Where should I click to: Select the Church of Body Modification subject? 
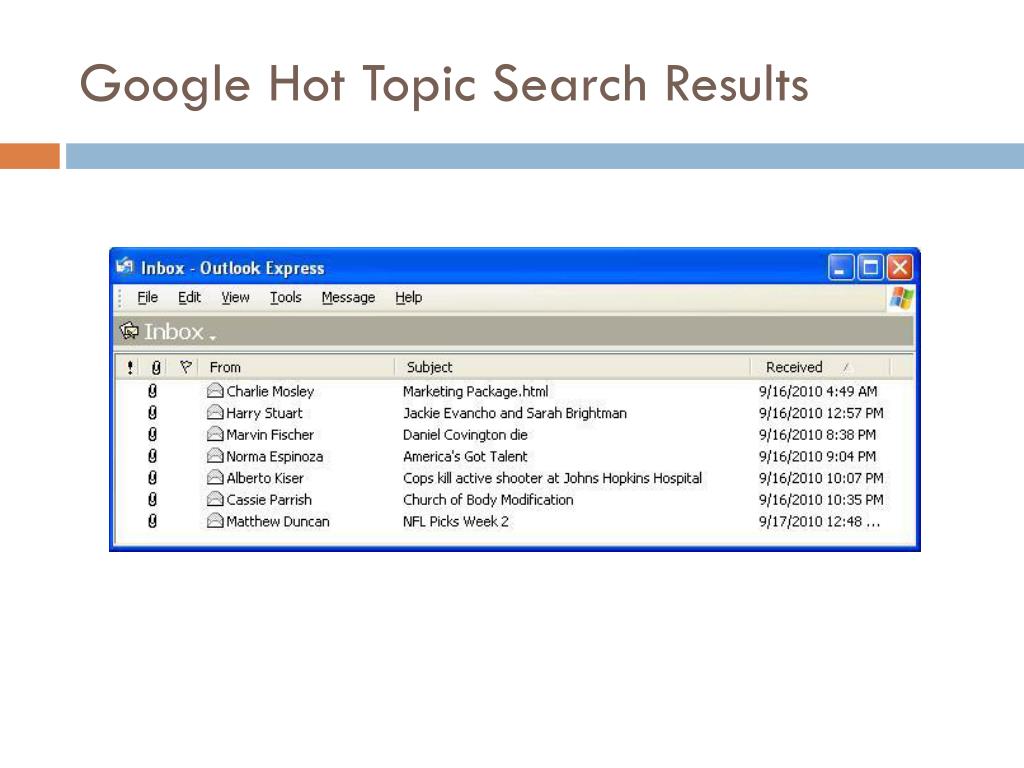point(488,500)
